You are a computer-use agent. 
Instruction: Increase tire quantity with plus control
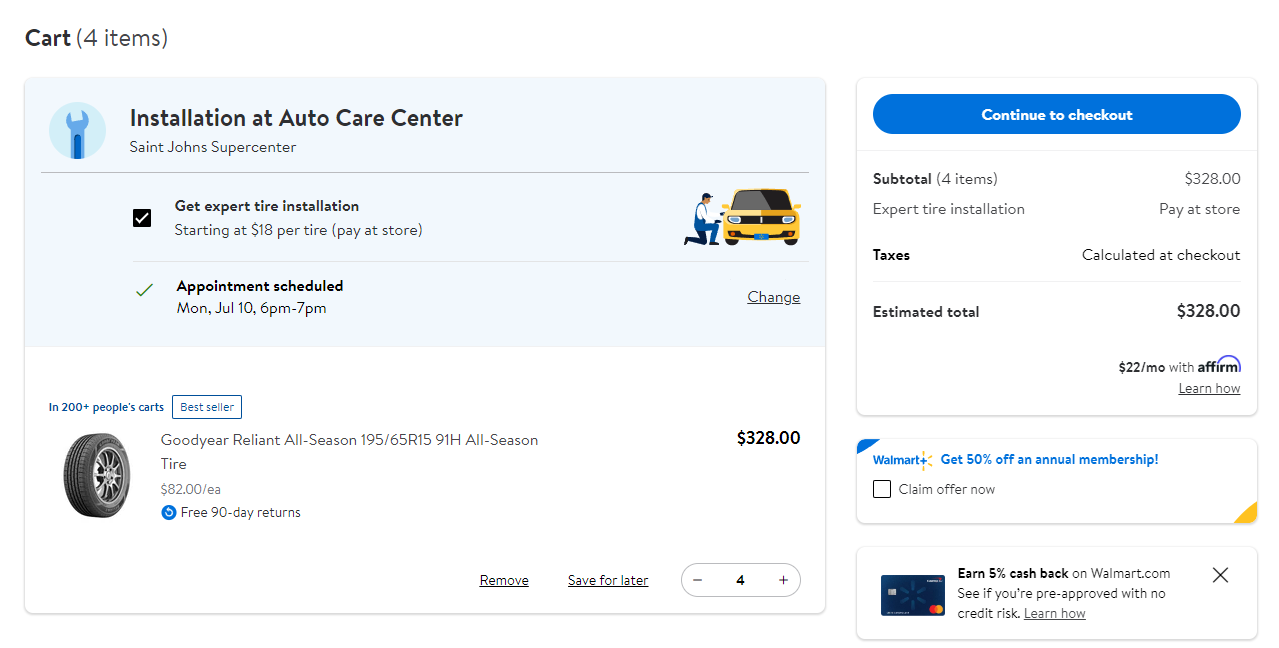783,580
